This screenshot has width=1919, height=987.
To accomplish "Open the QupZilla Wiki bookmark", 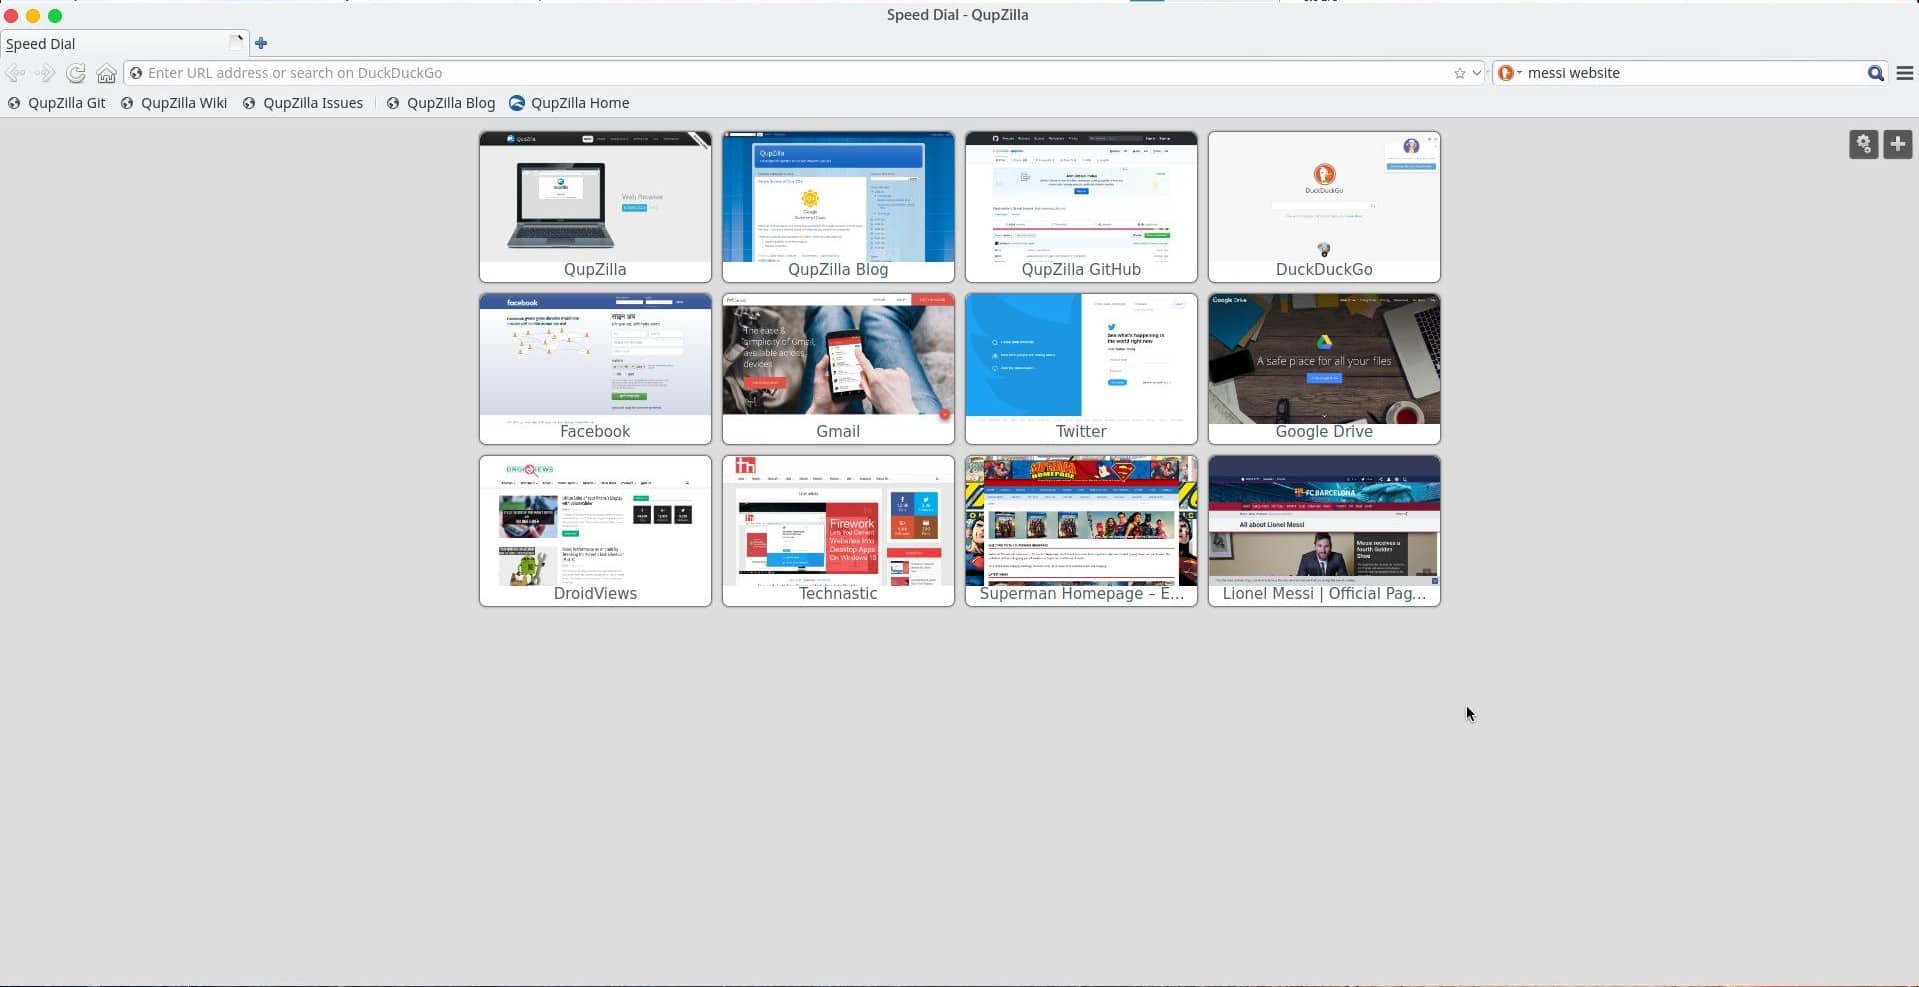I will click(174, 103).
